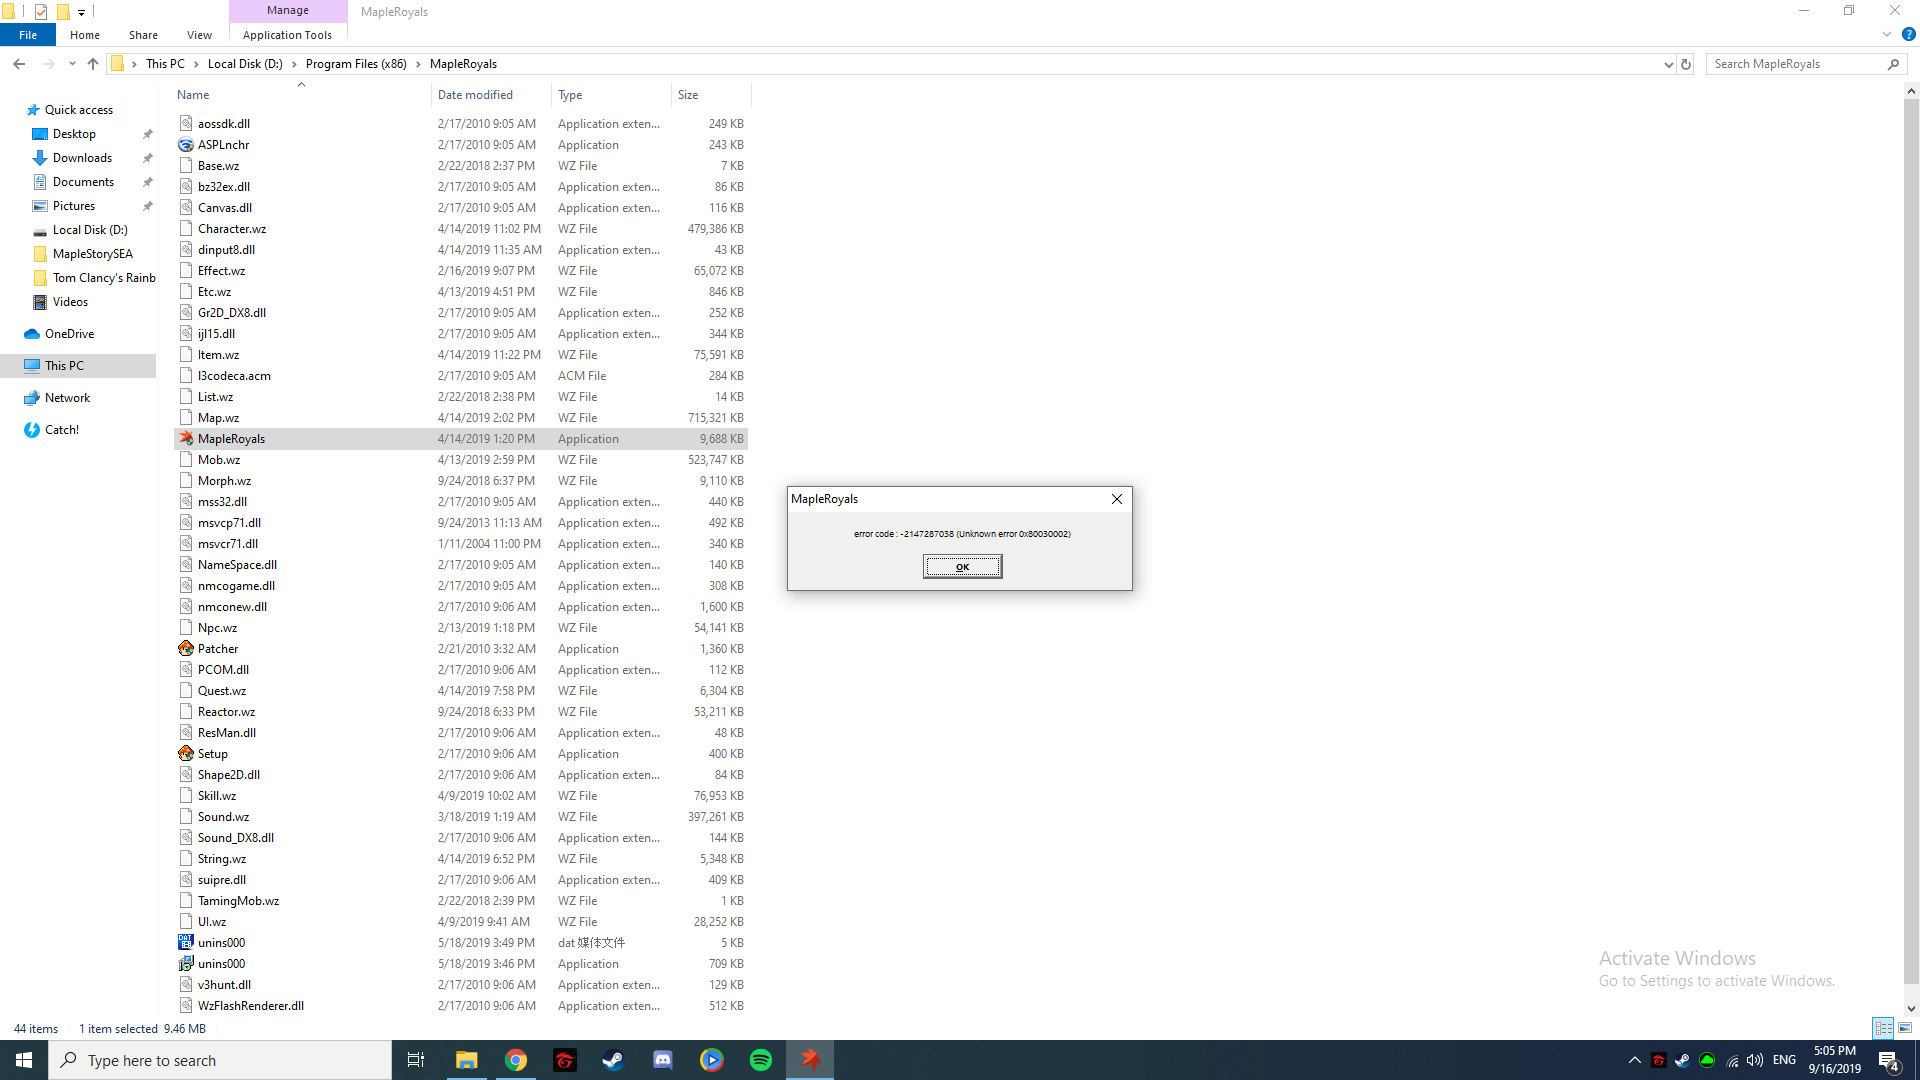This screenshot has height=1080, width=1920.
Task: Expand address bar history dropdown
Action: [x=1668, y=64]
